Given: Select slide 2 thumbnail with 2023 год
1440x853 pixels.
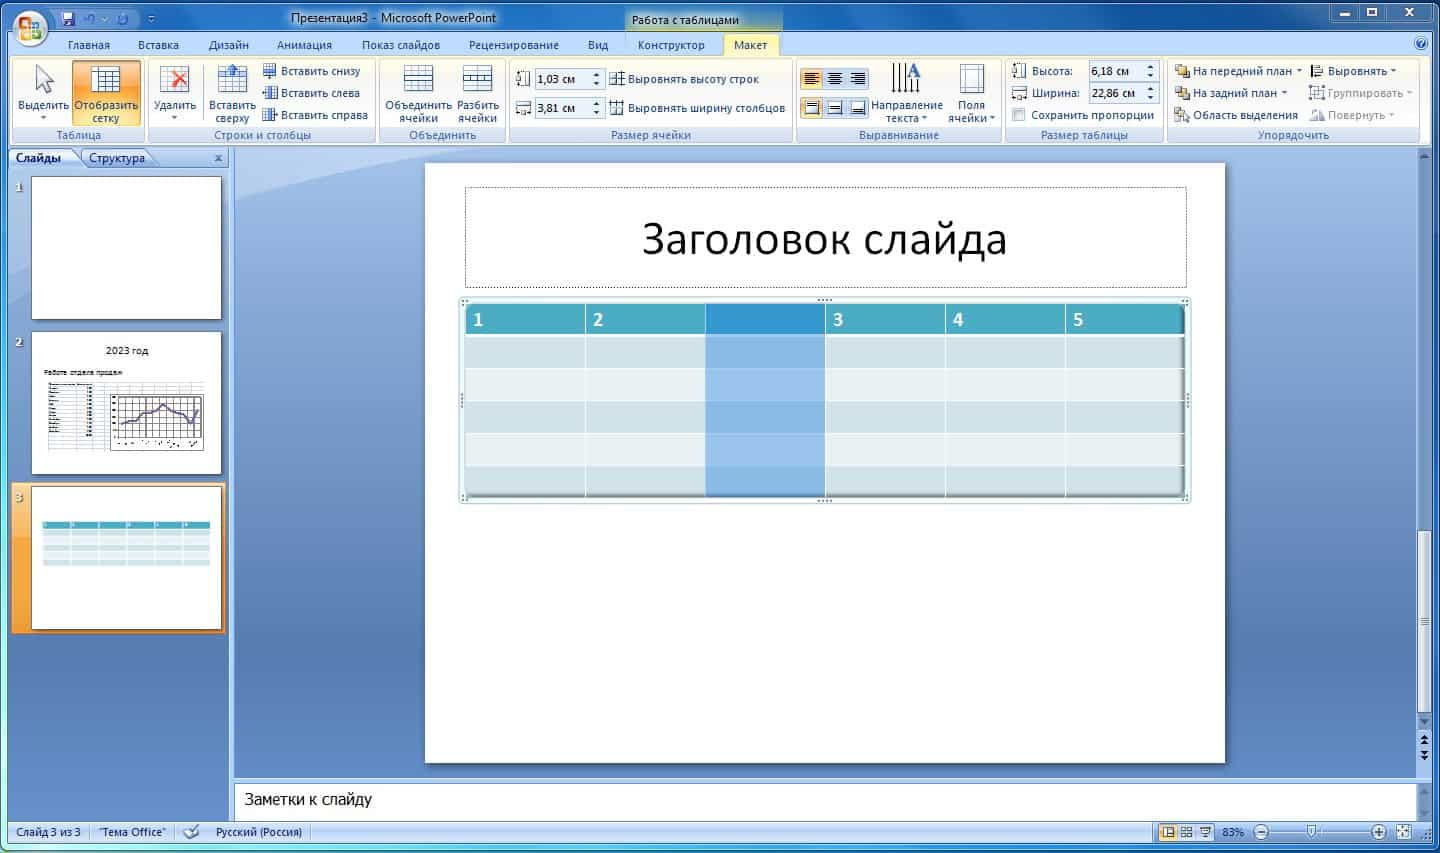Looking at the screenshot, I should tap(126, 403).
